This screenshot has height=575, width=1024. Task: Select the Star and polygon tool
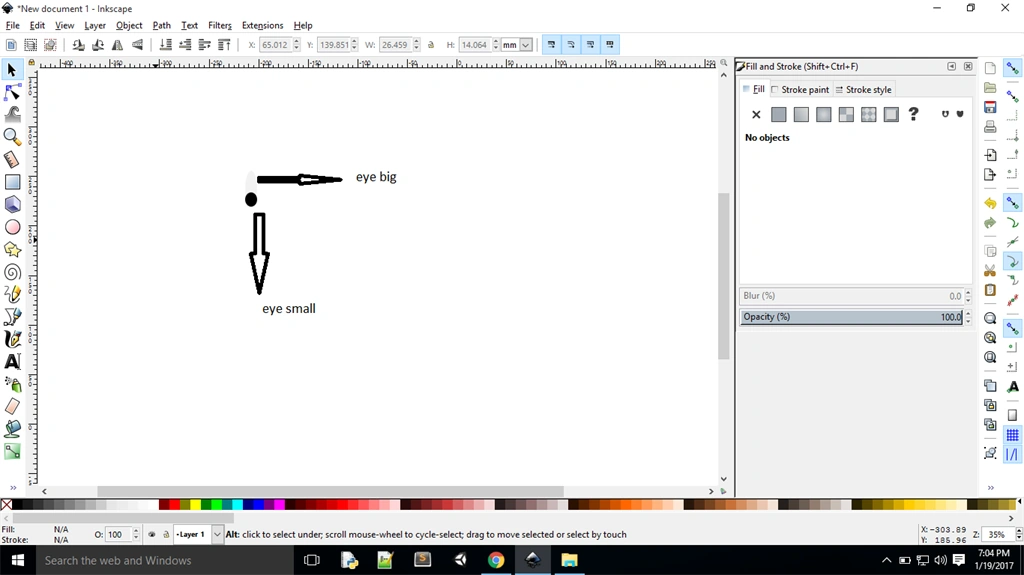click(12, 250)
